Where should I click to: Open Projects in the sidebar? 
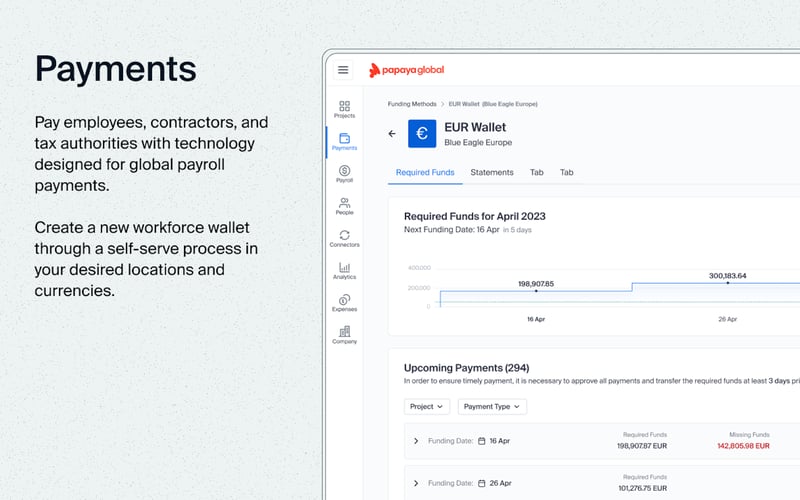click(344, 109)
